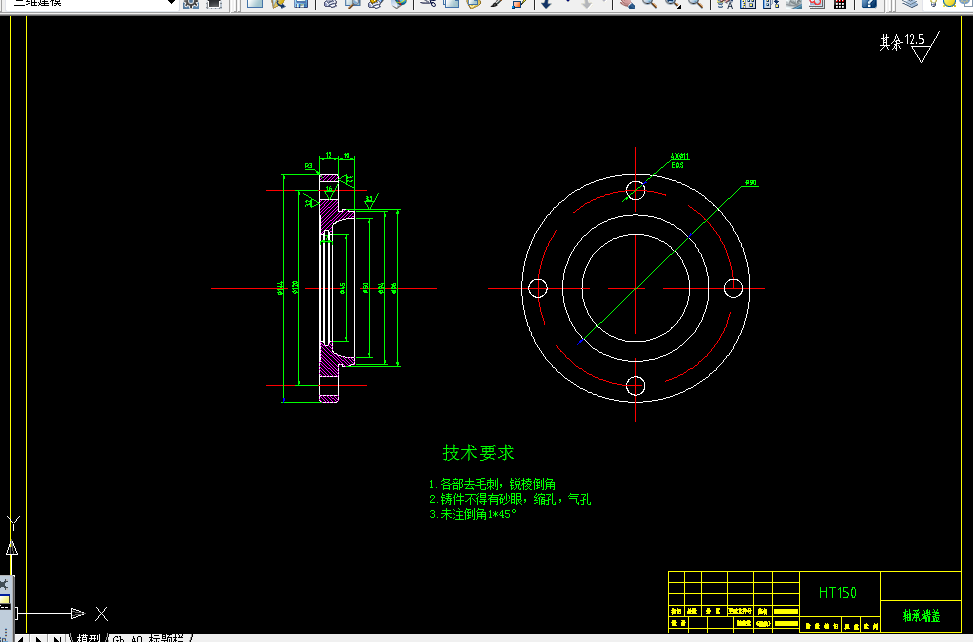Viewport: 973px width, 642px height.
Task: Switch to the 模型 layout tab
Action: tap(87, 638)
